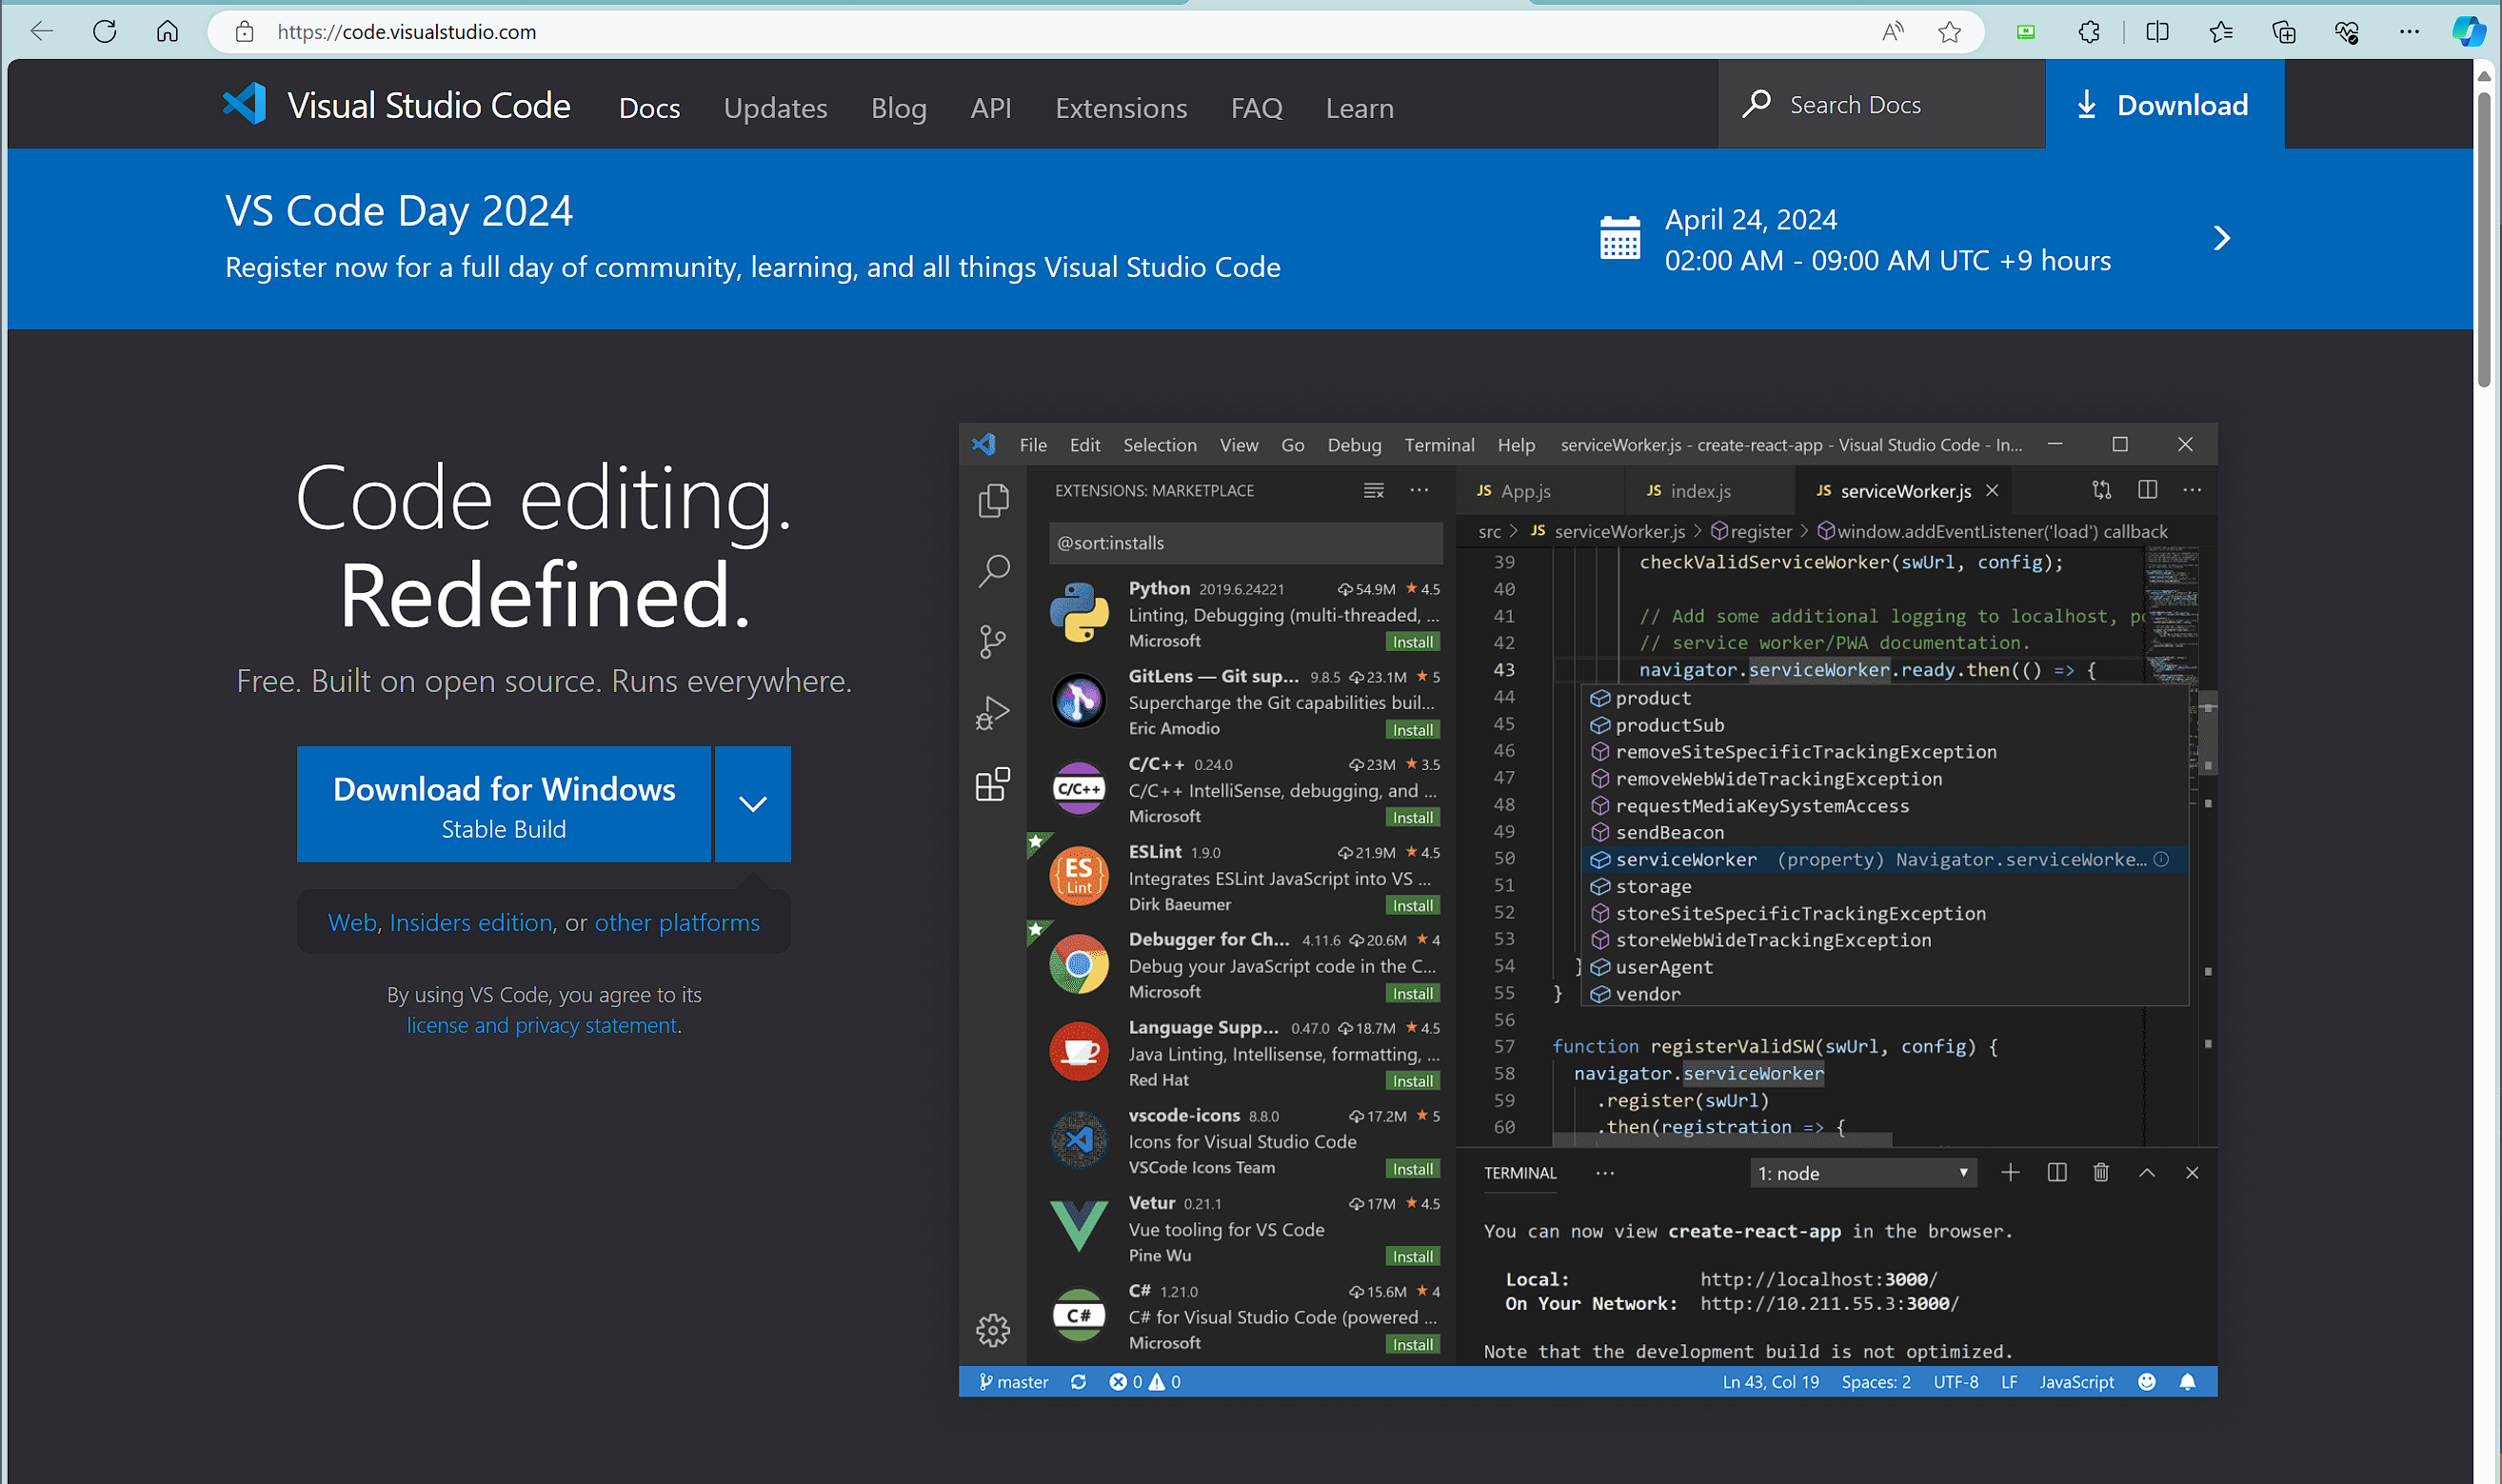
Task: Click Download for Windows Stable Build
Action: pos(504,805)
